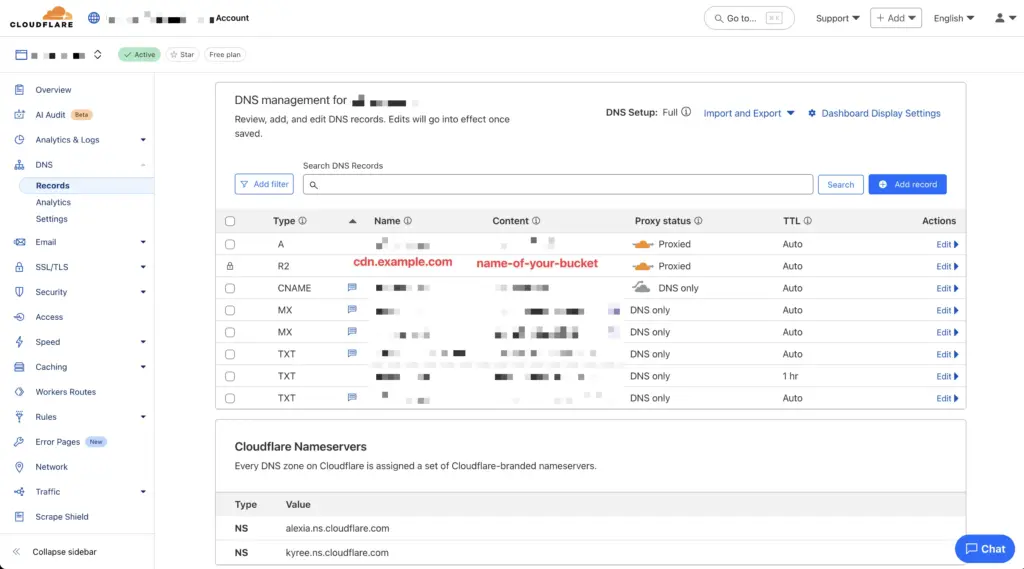This screenshot has width=1024, height=569.
Task: Click the Error Pages wrench icon
Action: coord(20,442)
